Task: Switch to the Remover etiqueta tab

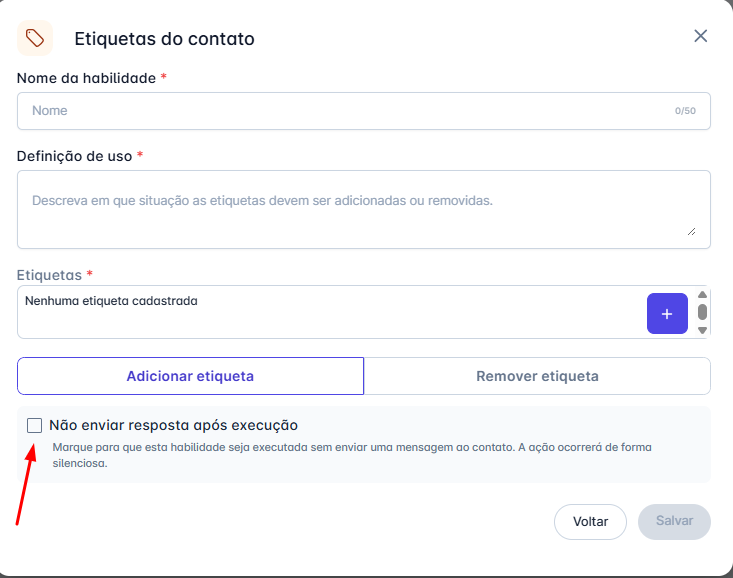Action: 537,376
